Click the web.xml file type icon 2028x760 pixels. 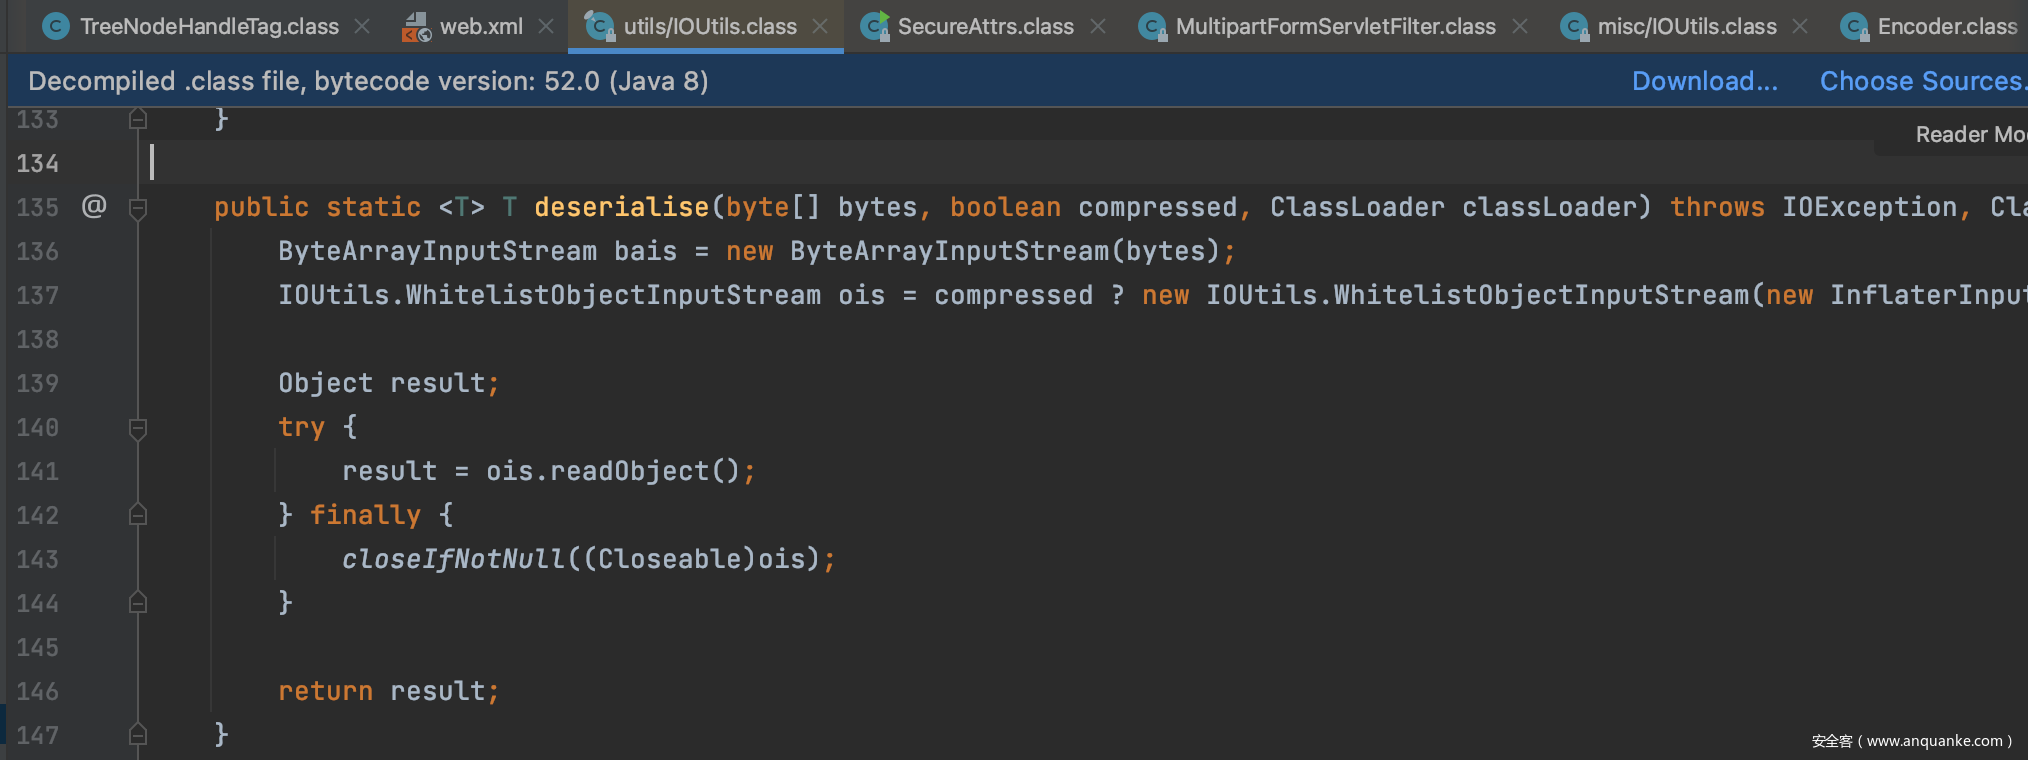coord(416,27)
